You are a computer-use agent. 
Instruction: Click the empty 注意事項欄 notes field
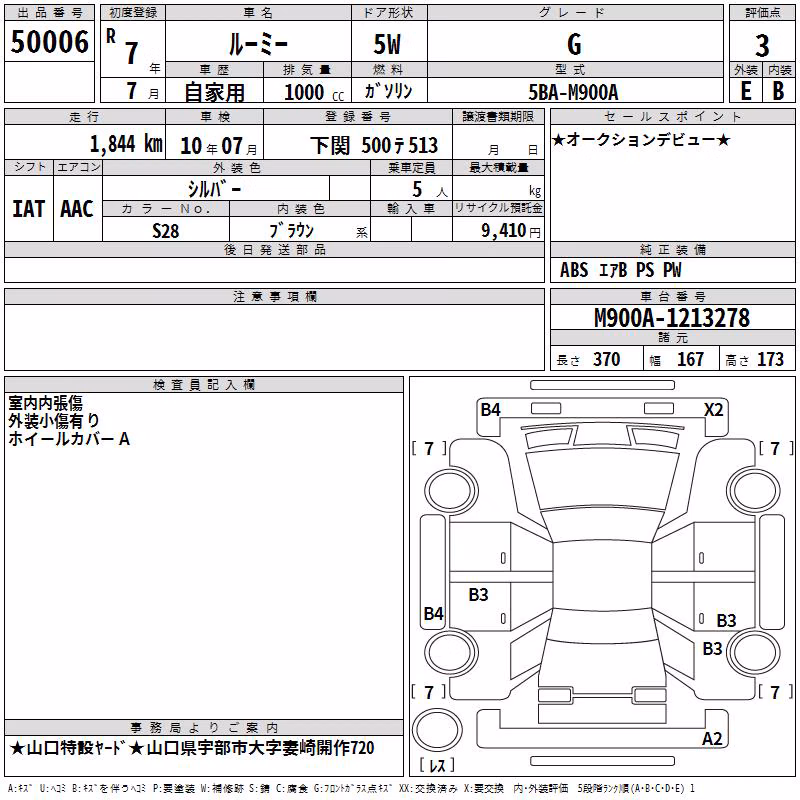click(274, 337)
